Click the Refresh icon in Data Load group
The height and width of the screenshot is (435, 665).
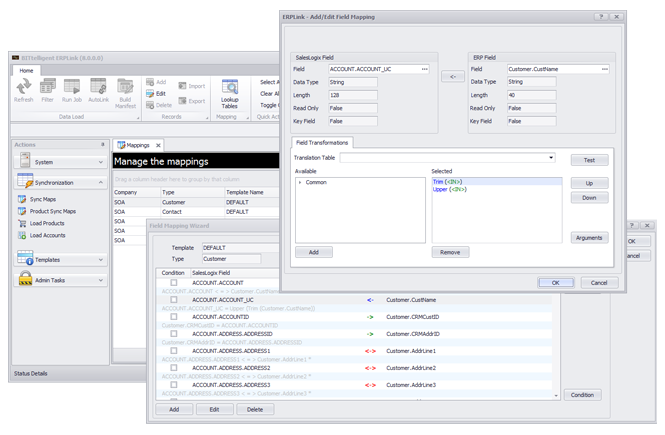pyautogui.click(x=23, y=90)
